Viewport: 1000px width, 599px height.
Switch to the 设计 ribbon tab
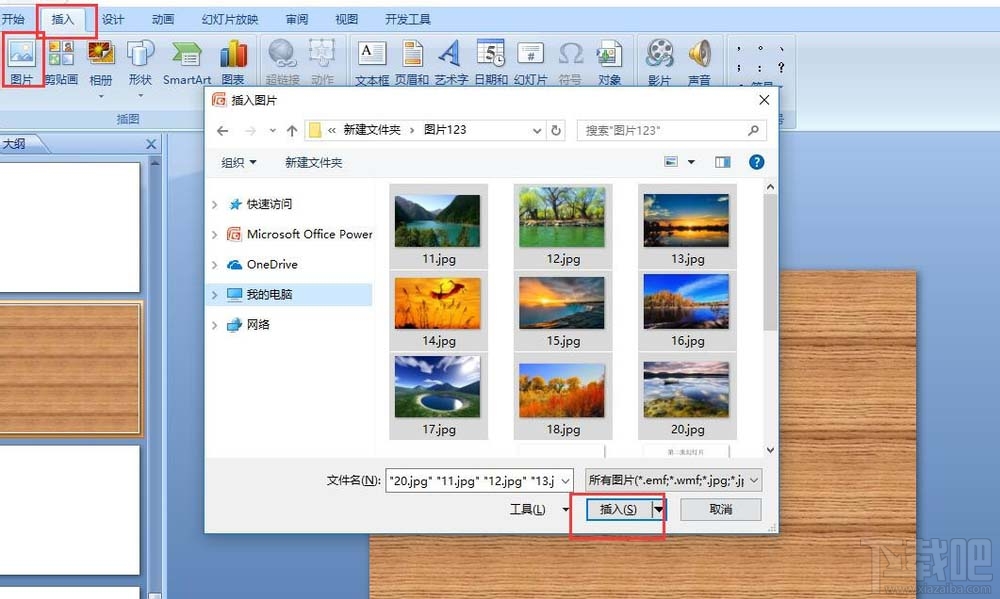112,17
